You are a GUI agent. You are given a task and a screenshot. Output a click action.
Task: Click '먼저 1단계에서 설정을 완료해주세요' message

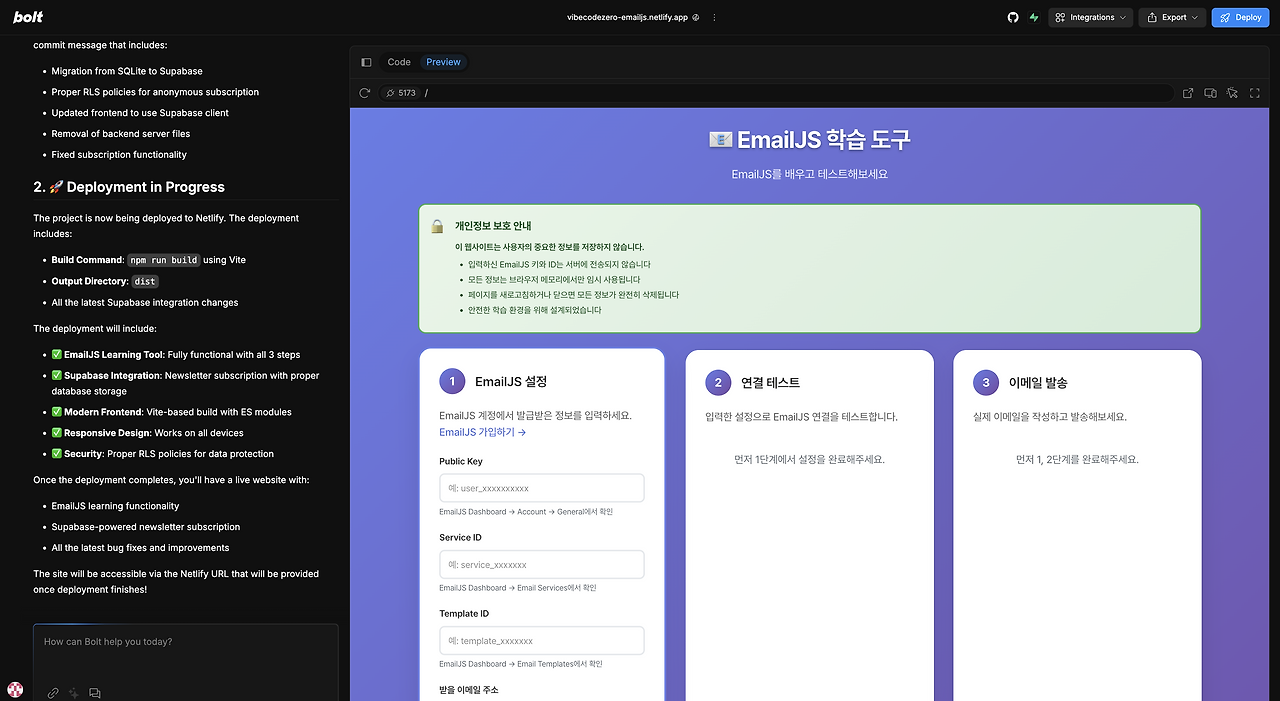pyautogui.click(x=809, y=460)
